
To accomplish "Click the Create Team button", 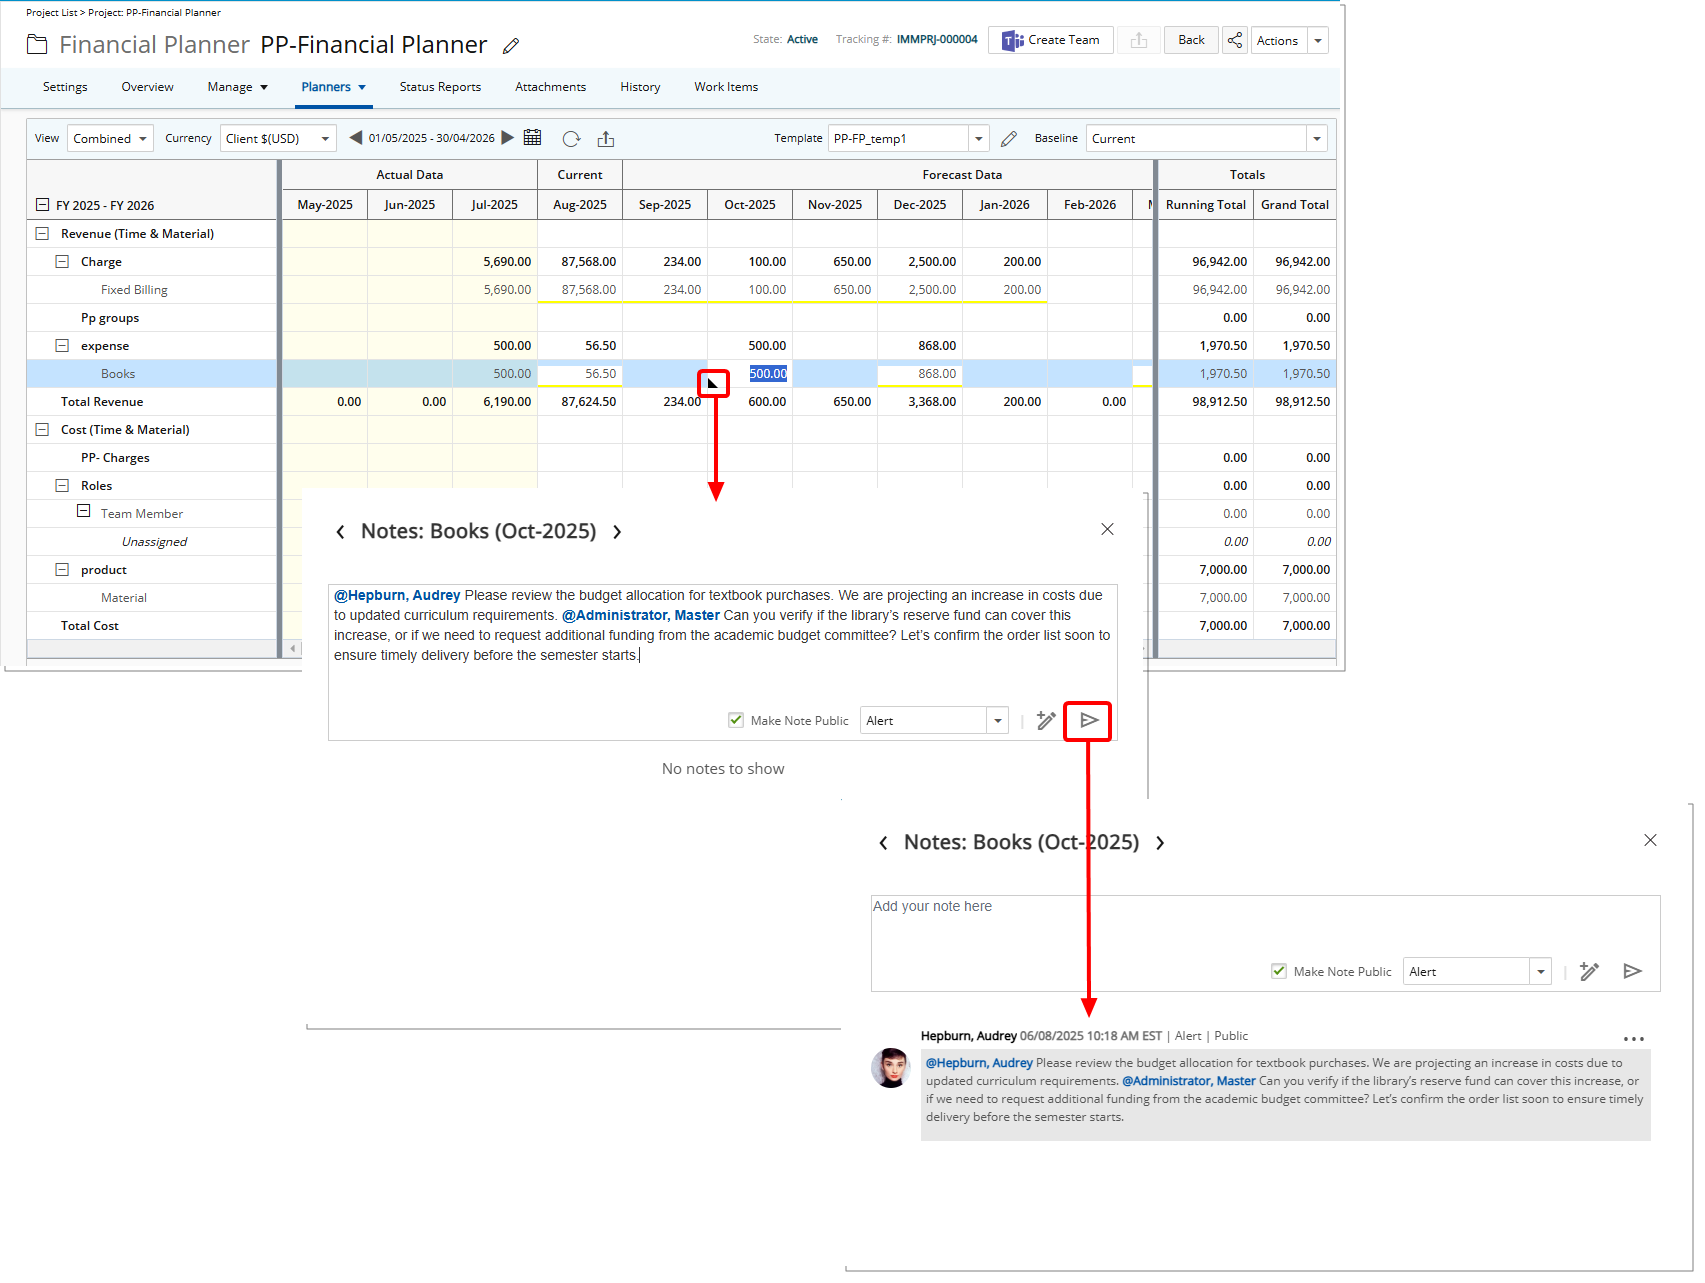I will tap(1050, 40).
